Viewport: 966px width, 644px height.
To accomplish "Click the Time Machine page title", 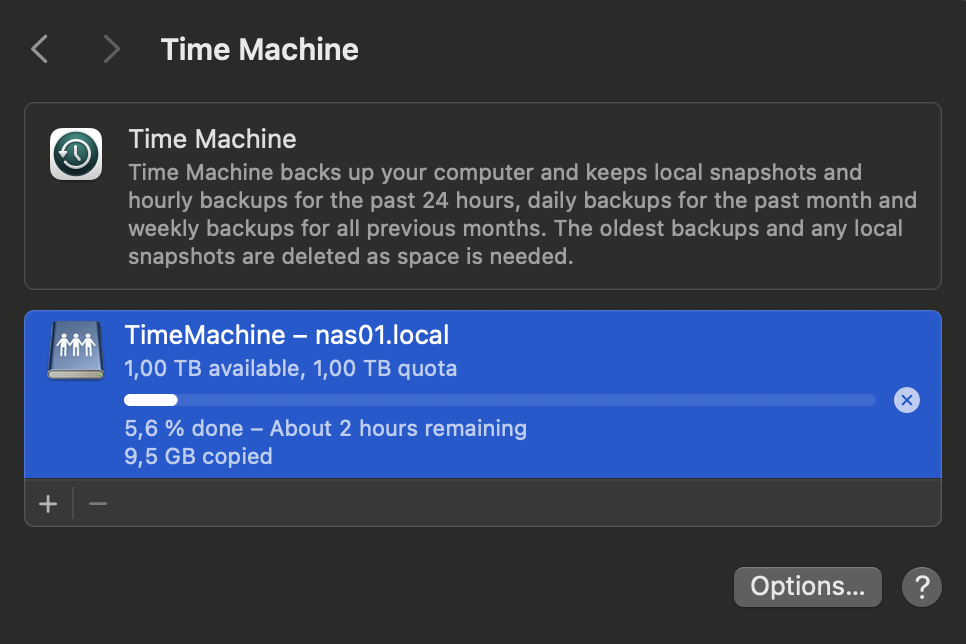I will point(259,49).
